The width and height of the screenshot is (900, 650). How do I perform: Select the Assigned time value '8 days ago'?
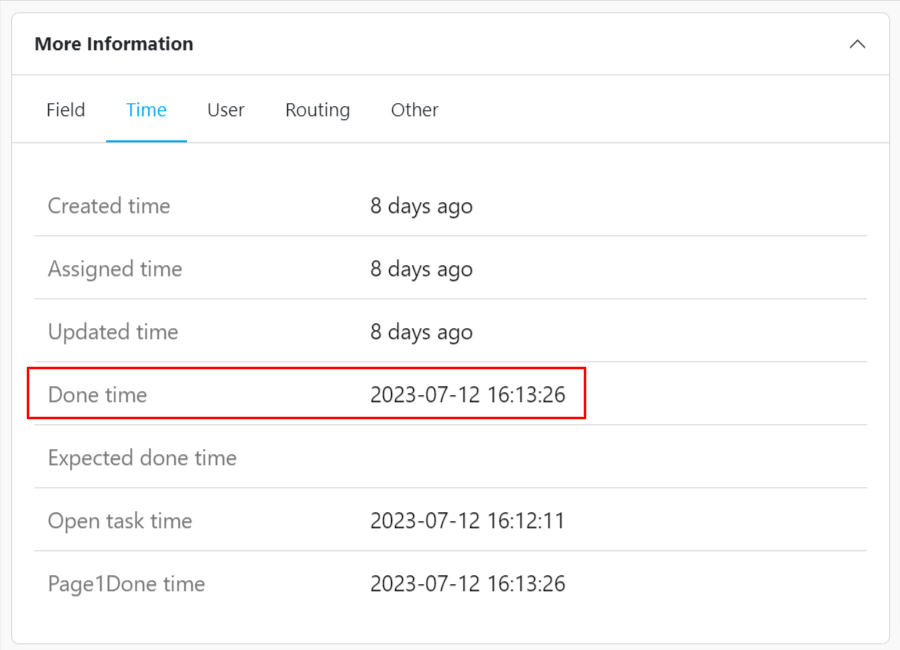(421, 269)
